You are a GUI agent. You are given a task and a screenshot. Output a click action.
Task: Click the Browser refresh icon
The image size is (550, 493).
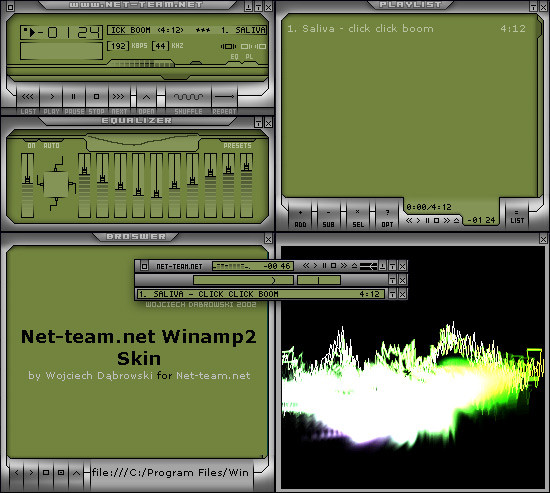tap(61, 473)
